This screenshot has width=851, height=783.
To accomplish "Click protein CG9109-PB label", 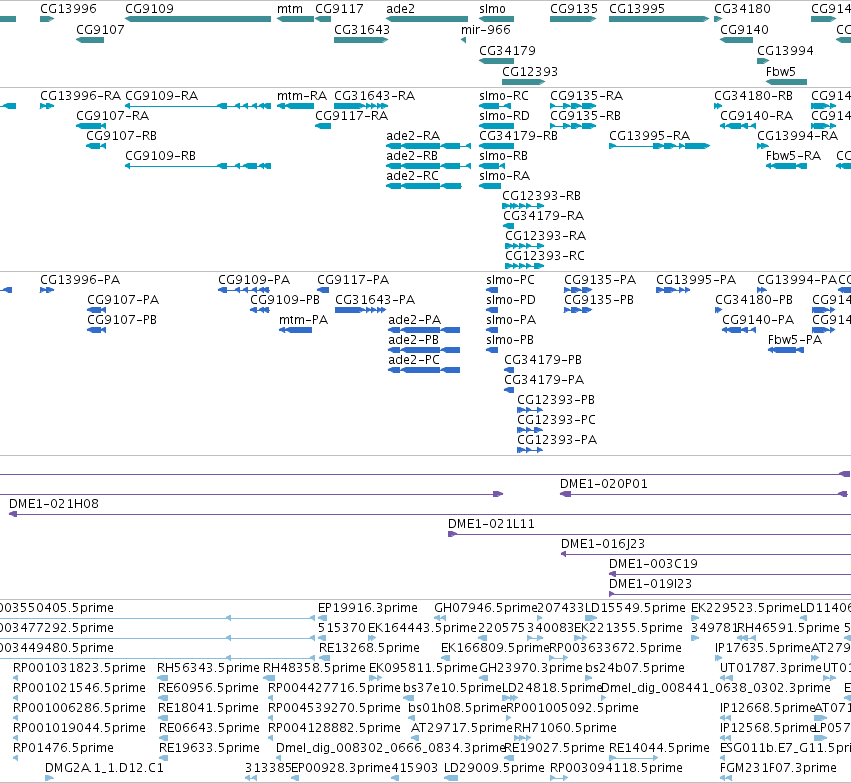I will 285,300.
